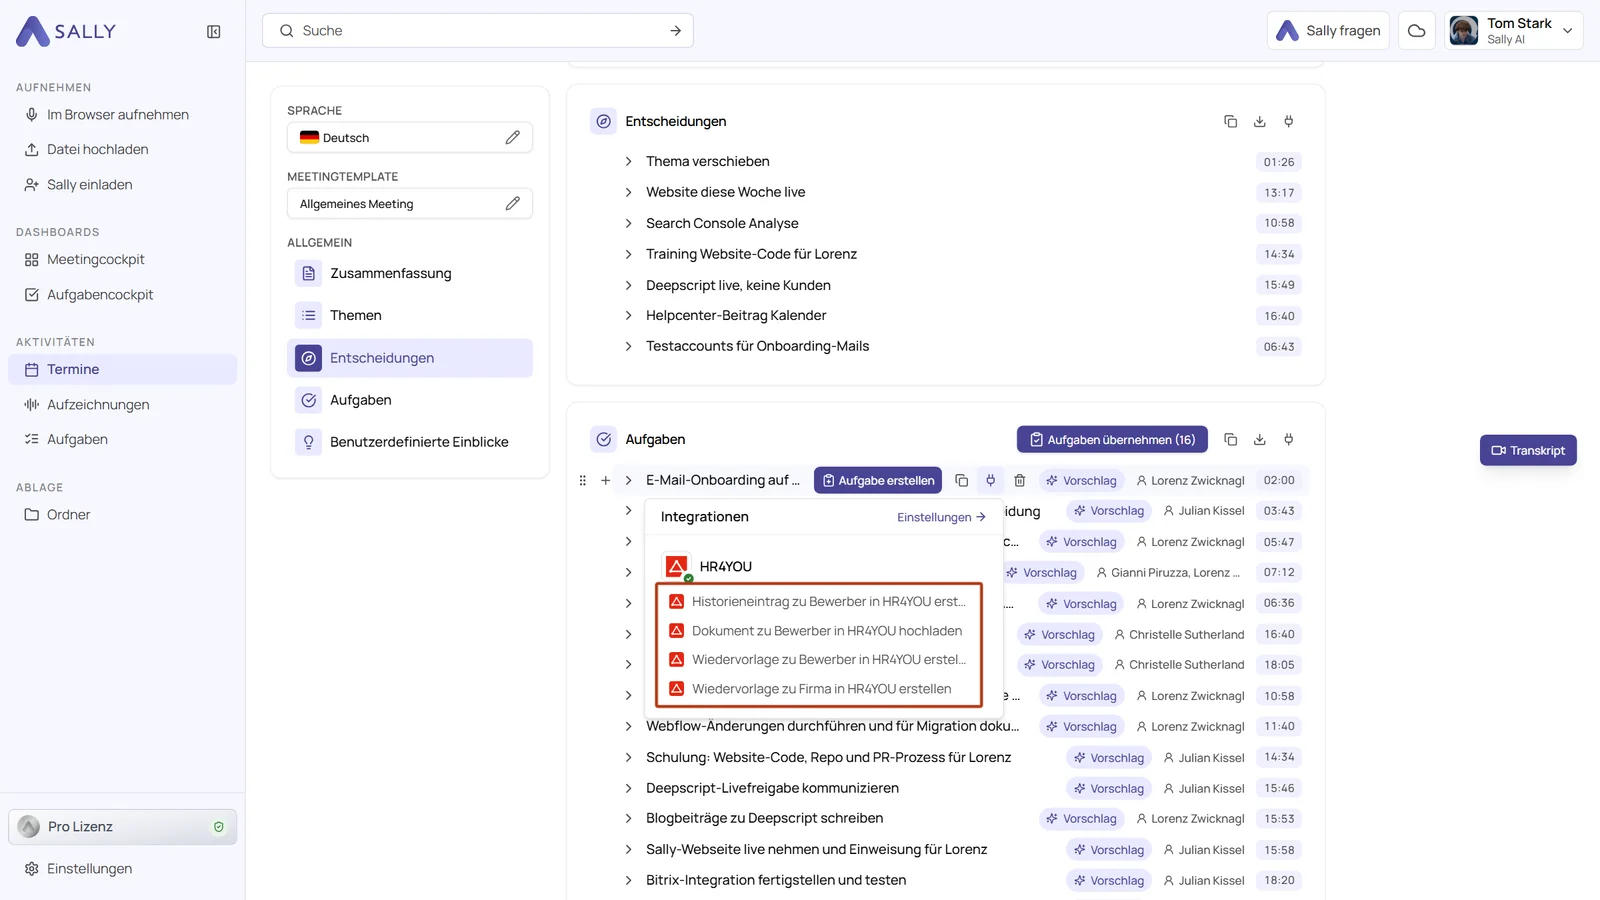
Task: Open integrations plug icon for Entscheidungen
Action: [1289, 122]
